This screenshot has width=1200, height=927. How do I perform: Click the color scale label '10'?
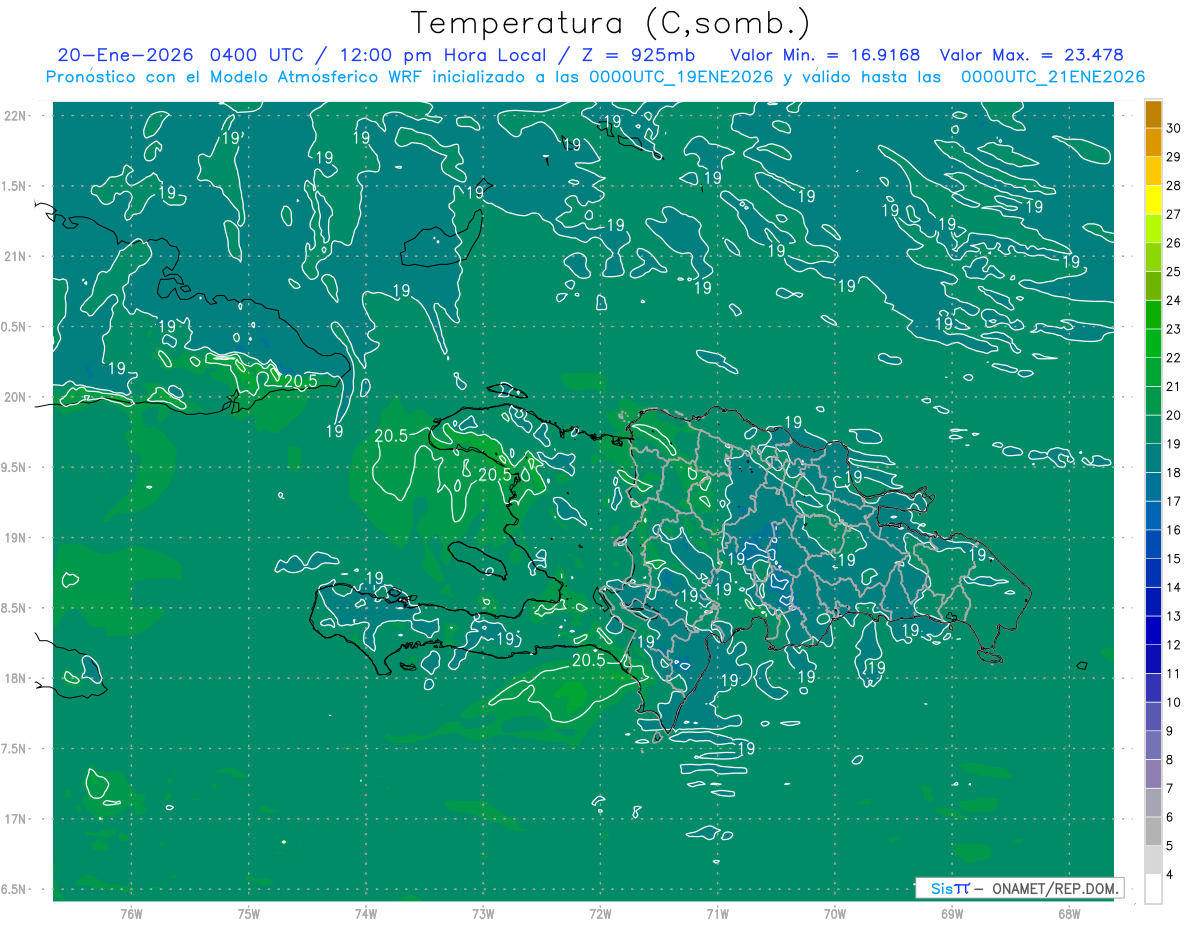tap(1173, 702)
